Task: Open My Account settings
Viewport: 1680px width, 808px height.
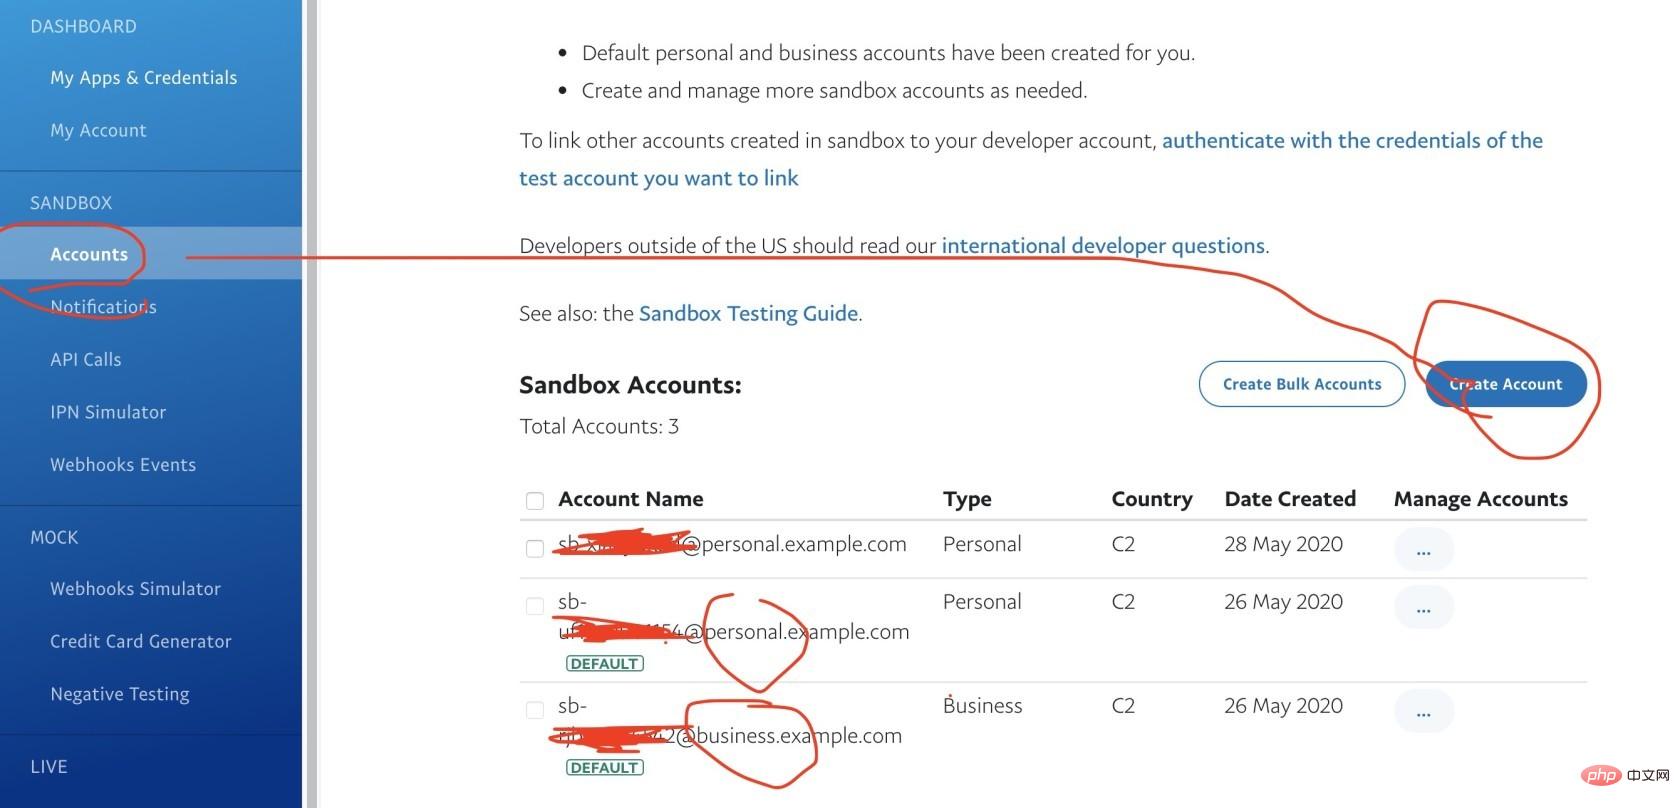Action: click(98, 130)
